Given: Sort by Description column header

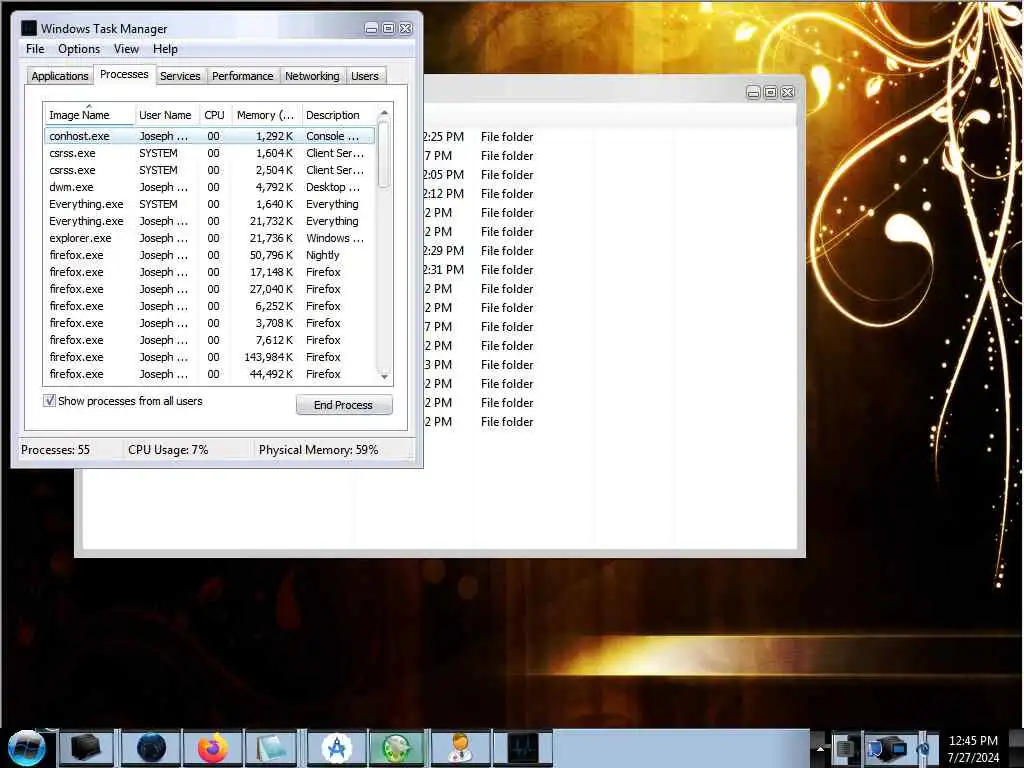Looking at the screenshot, I should click(x=338, y=115).
